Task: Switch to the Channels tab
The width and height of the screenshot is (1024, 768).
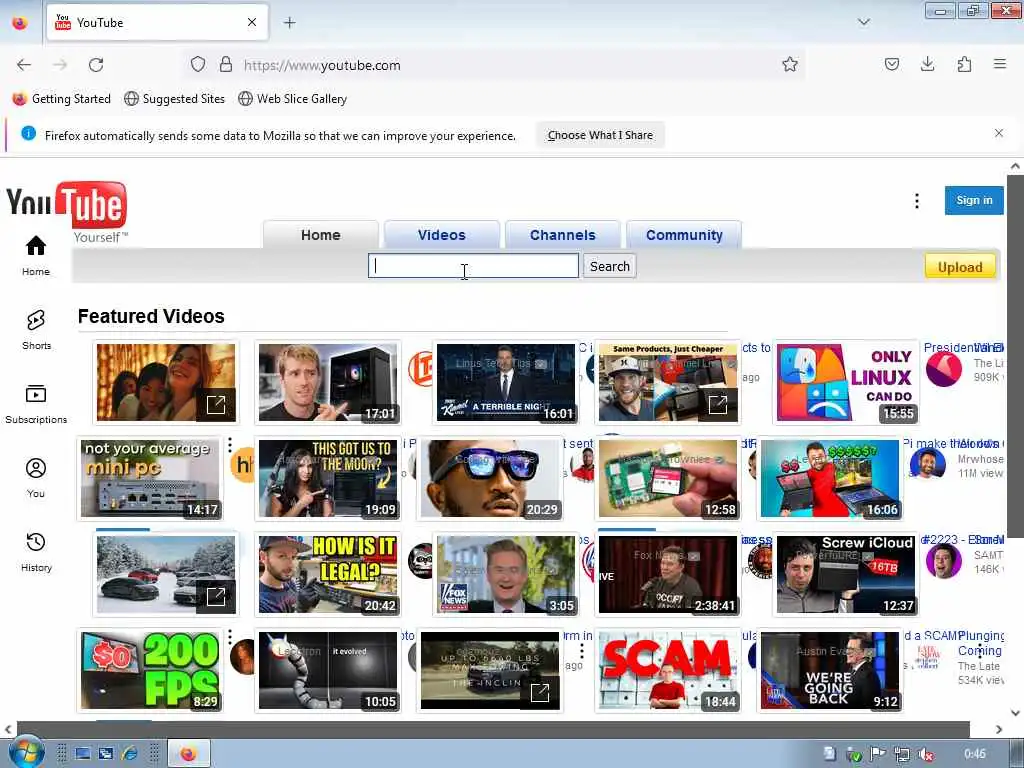Action: pos(562,235)
